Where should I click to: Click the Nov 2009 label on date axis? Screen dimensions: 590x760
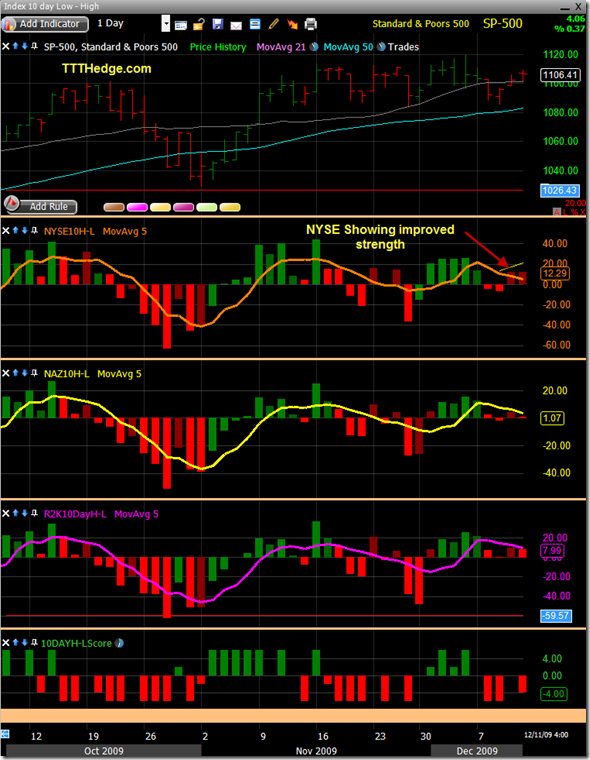316,751
